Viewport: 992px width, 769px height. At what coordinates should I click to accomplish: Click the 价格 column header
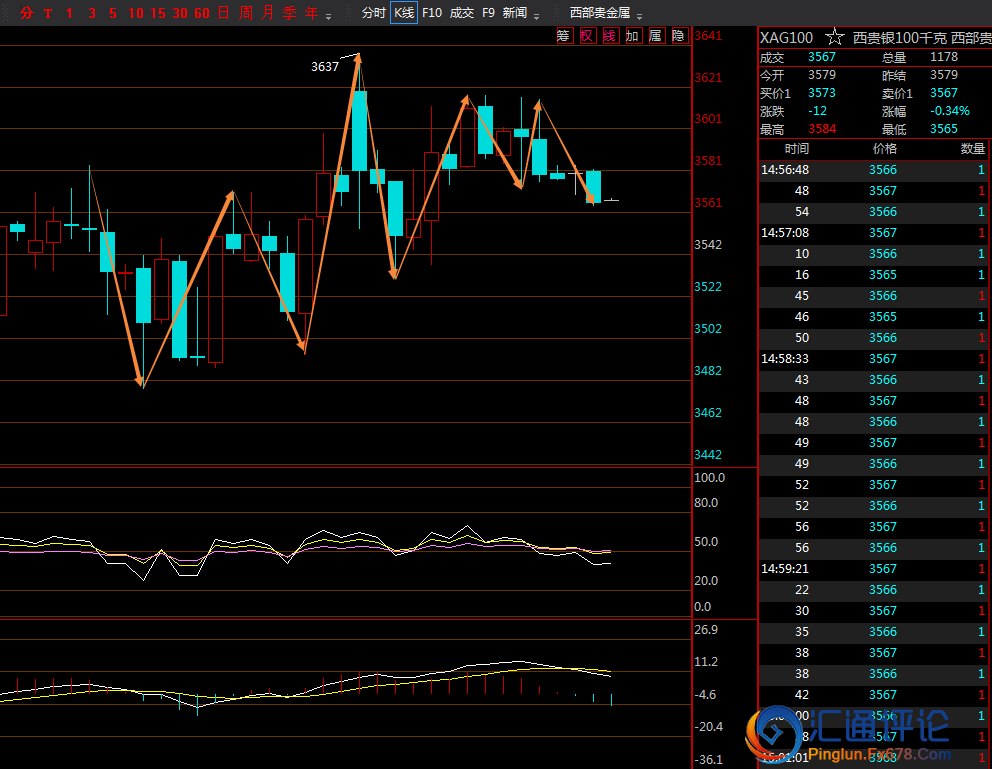pos(884,149)
